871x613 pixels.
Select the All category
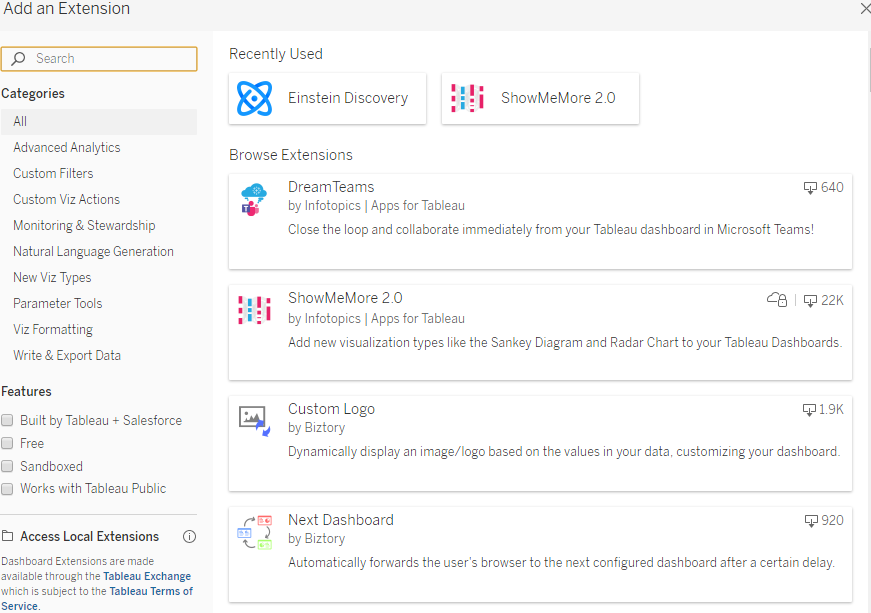coord(99,122)
